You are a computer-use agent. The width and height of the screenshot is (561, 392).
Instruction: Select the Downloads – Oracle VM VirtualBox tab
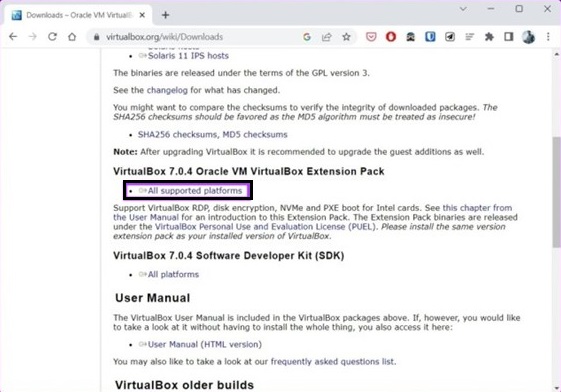pyautogui.click(x=78, y=15)
